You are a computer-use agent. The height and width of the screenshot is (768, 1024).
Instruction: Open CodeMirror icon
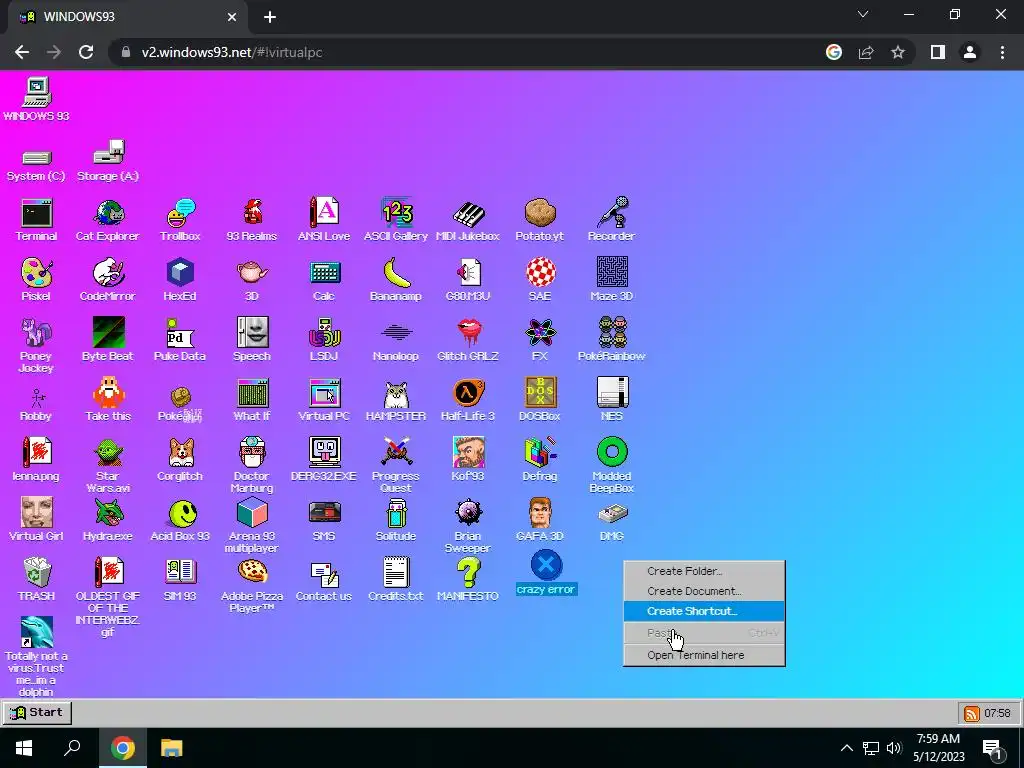[108, 280]
